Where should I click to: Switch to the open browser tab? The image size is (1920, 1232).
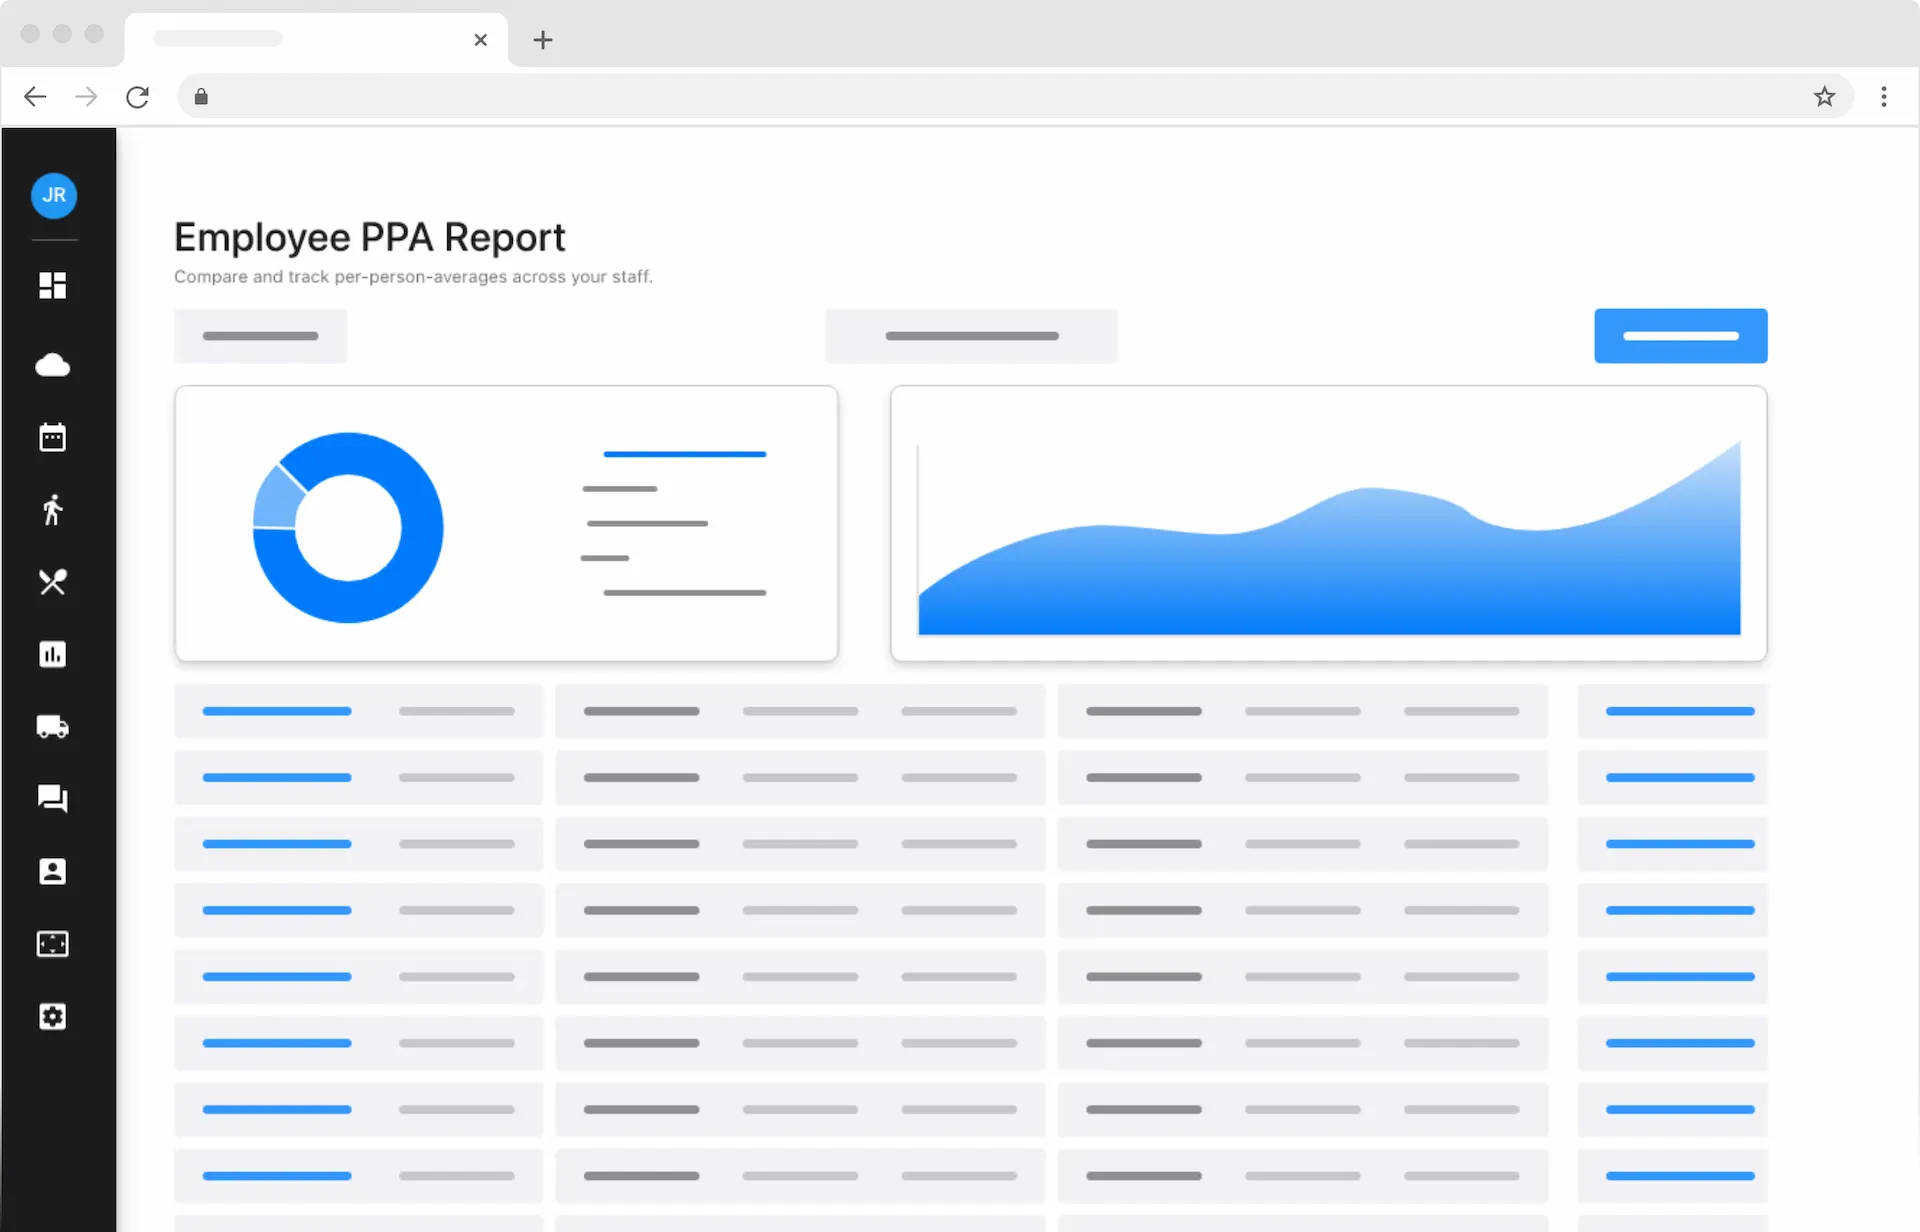click(300, 39)
